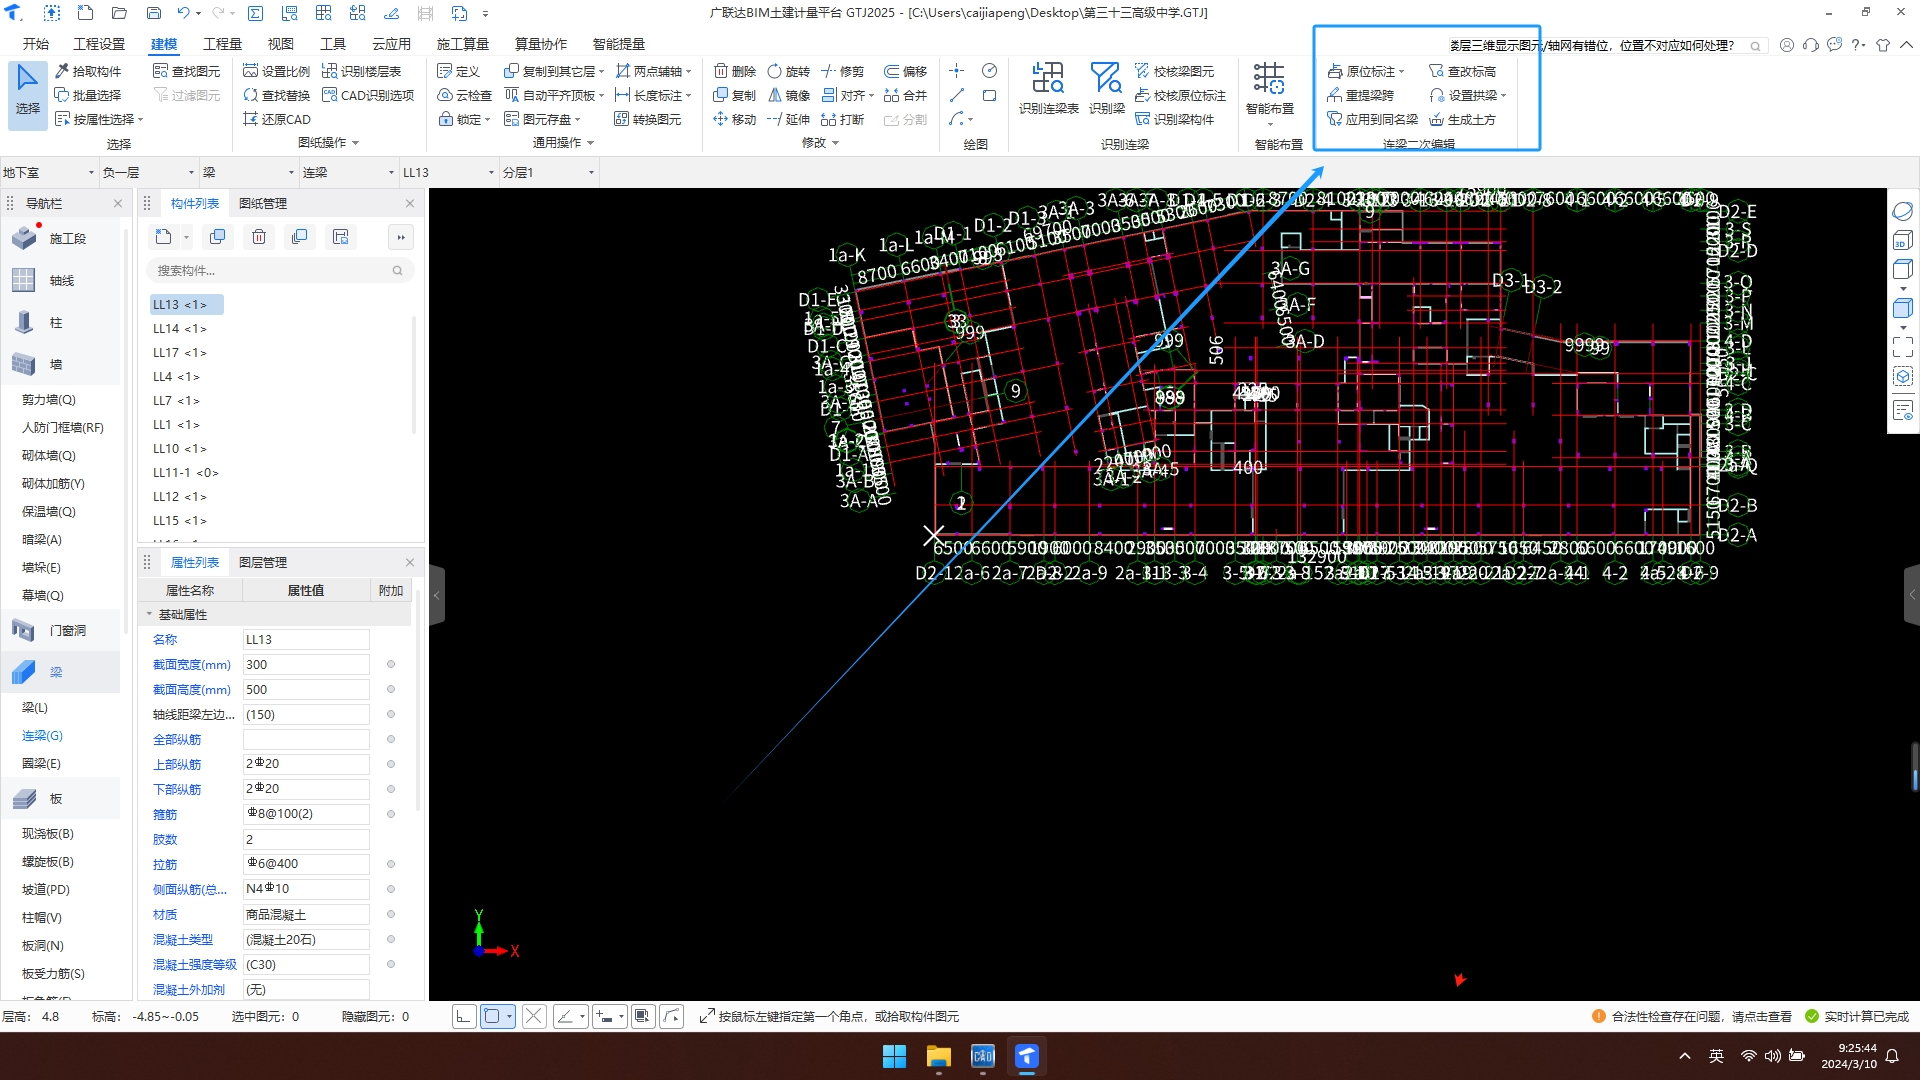The width and height of the screenshot is (1920, 1080).
Task: Click 删除 (delete) in the ribbon
Action: point(735,71)
